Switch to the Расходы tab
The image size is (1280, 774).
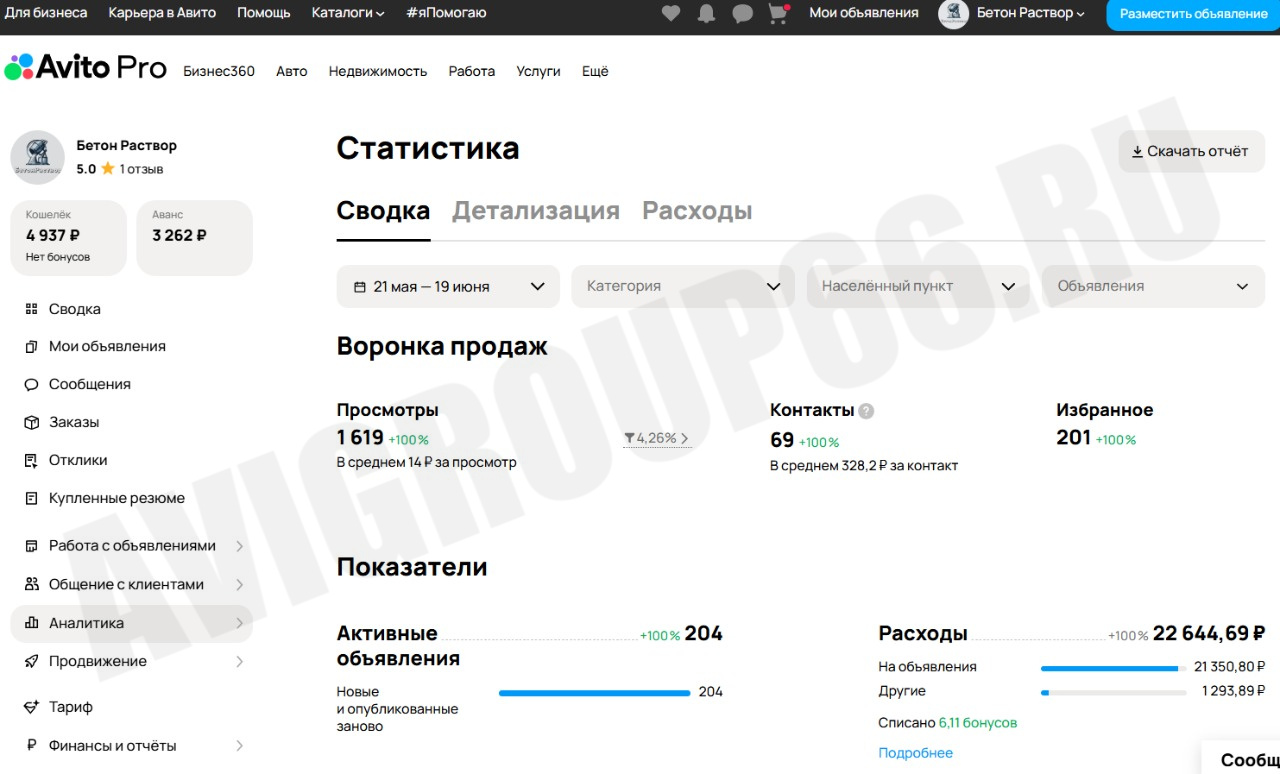[697, 211]
